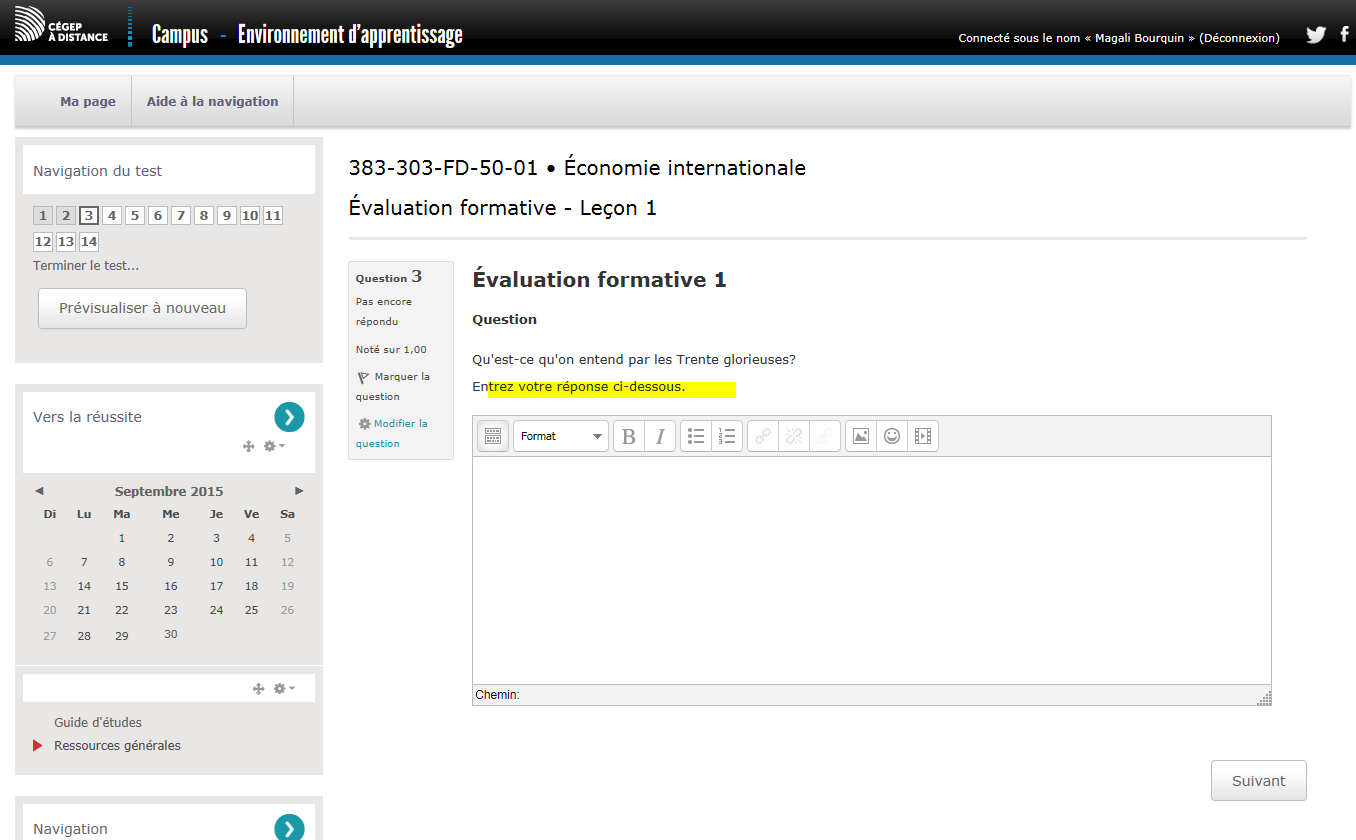Viewport: 1356px width, 840px height.
Task: Click the Suivant button
Action: pos(1258,781)
